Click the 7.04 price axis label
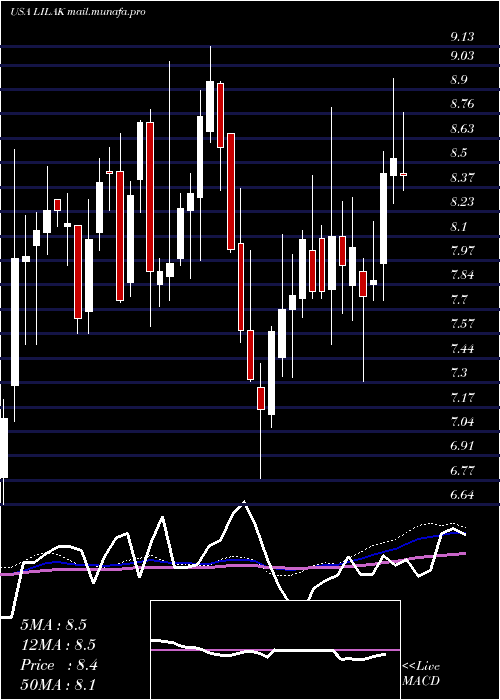 pyautogui.click(x=462, y=421)
